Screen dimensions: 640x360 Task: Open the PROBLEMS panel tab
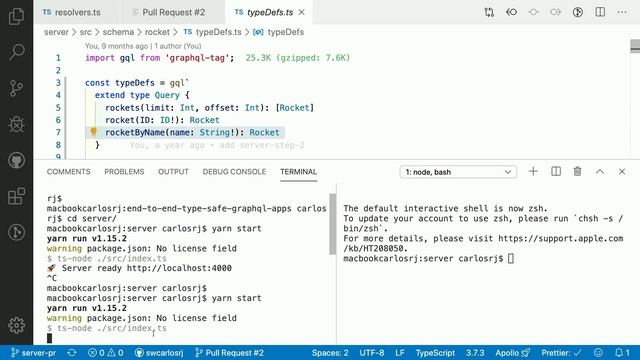coord(124,172)
